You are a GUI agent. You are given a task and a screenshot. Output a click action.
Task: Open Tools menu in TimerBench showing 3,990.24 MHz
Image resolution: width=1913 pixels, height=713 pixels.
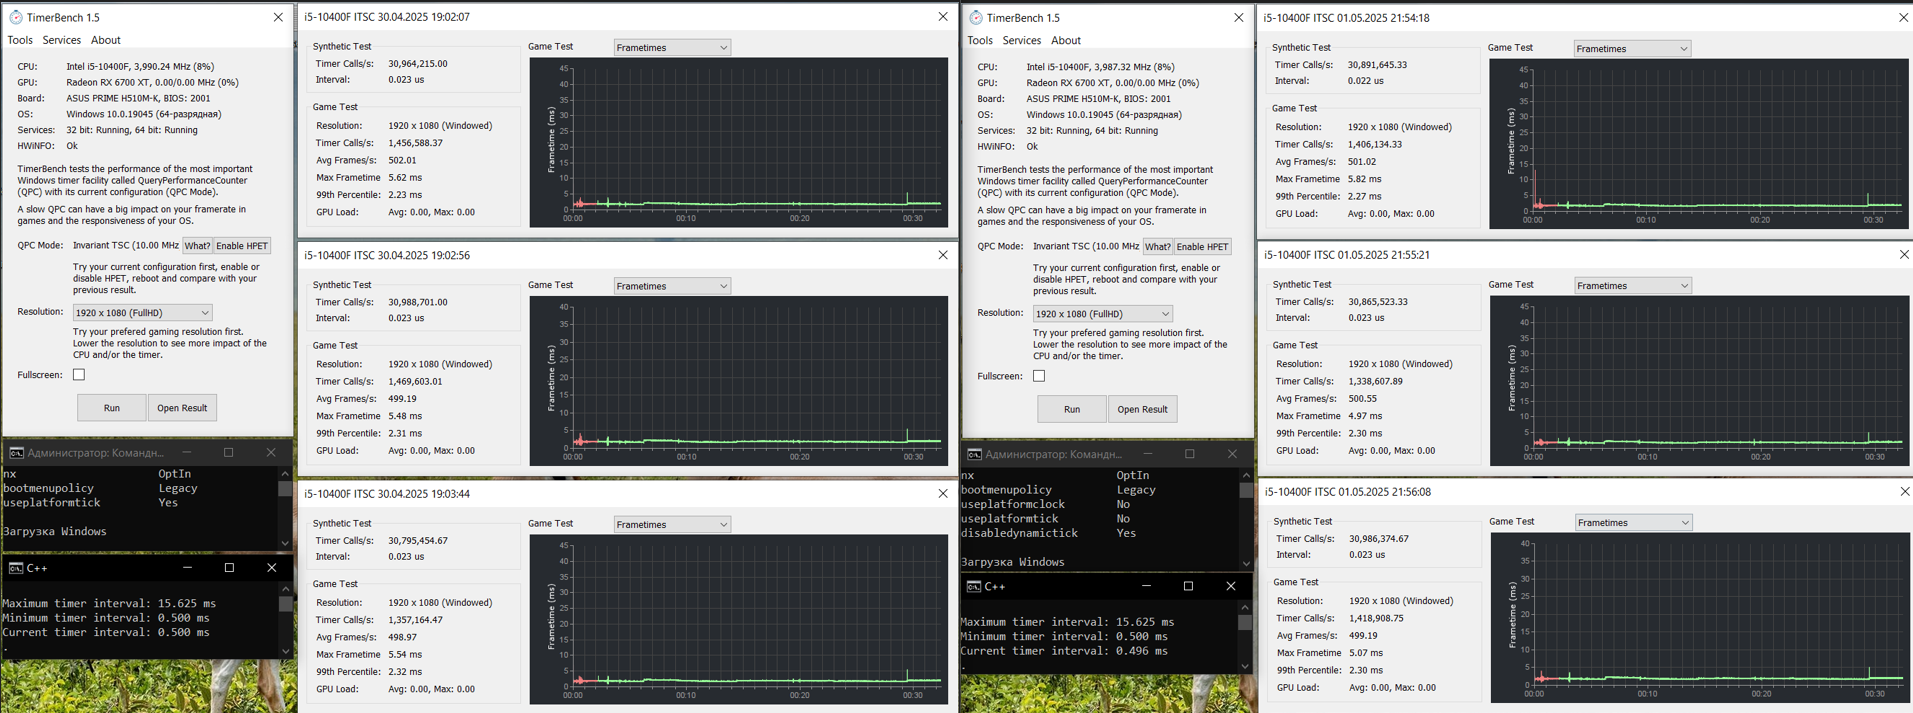(x=20, y=40)
